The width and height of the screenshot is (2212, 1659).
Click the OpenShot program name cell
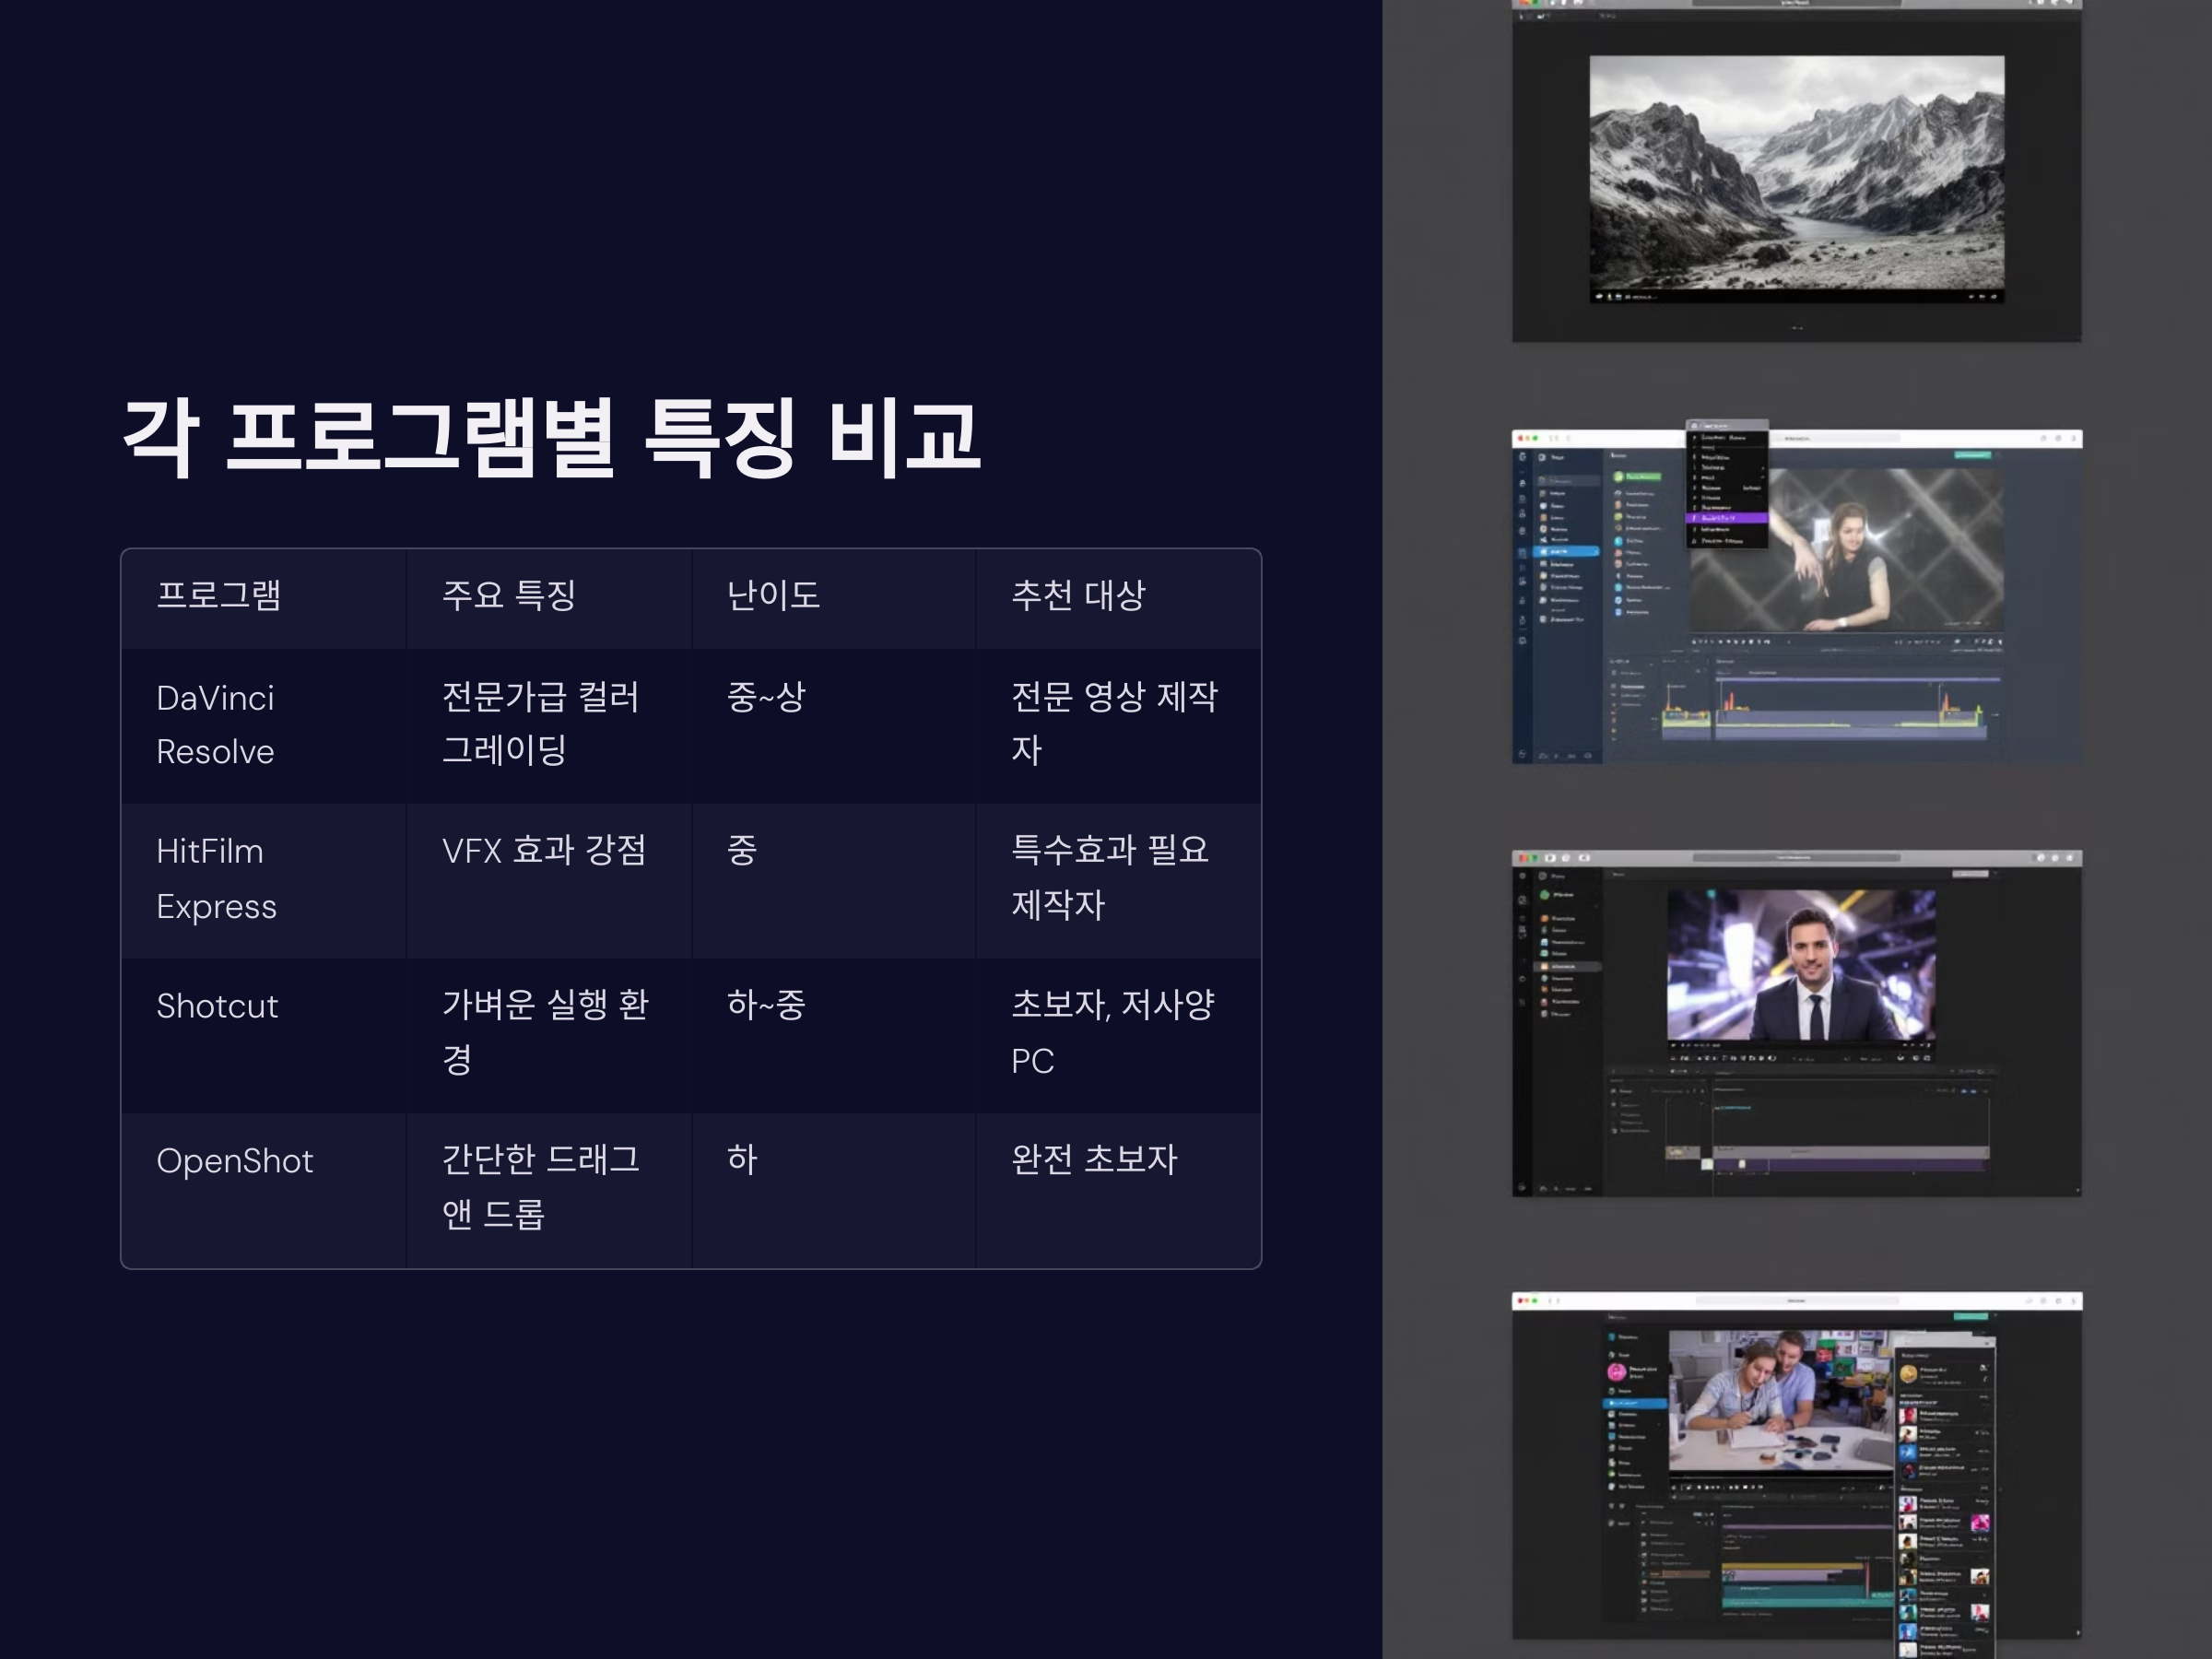(x=235, y=1161)
